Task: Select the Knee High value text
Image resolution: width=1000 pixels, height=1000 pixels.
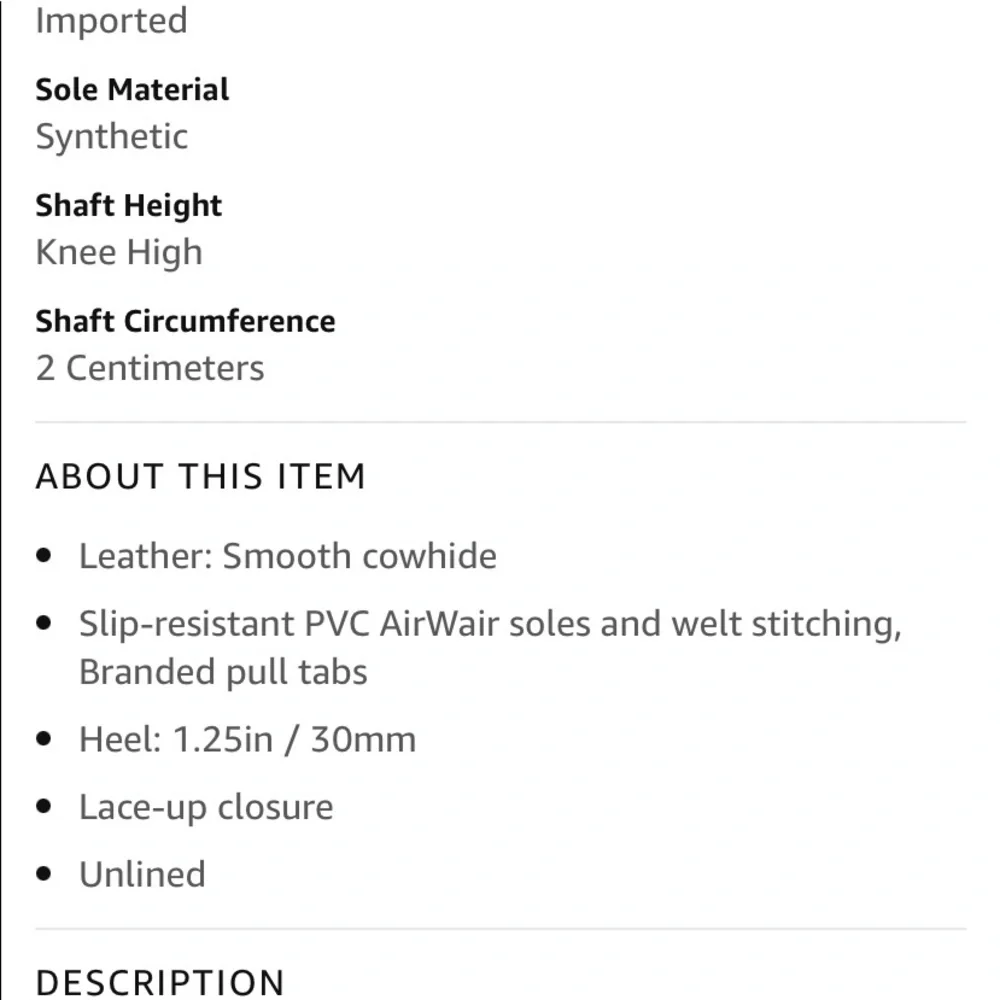Action: coord(119,253)
